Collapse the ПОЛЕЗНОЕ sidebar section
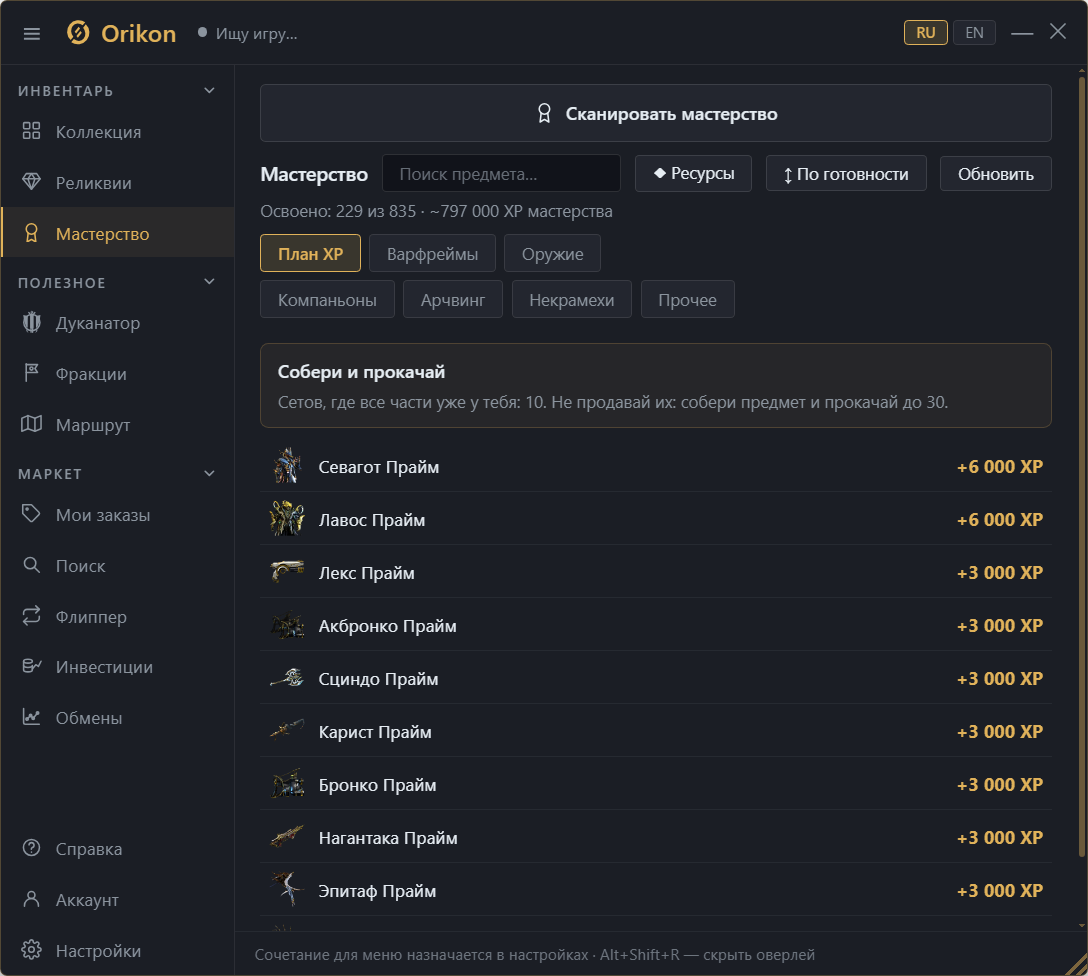This screenshot has width=1088, height=976. click(210, 282)
